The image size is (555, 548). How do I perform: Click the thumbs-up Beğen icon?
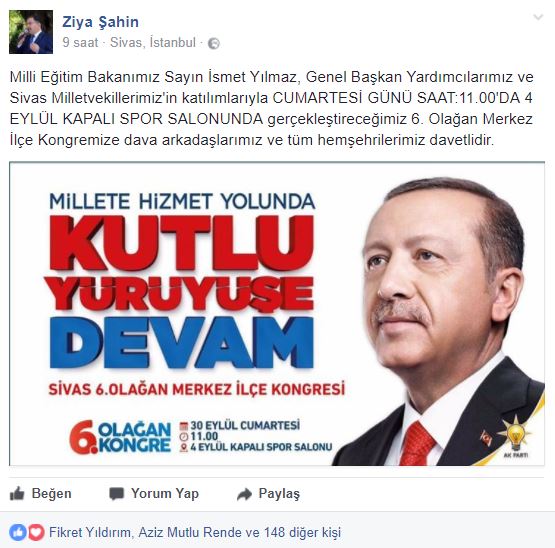click(x=17, y=493)
